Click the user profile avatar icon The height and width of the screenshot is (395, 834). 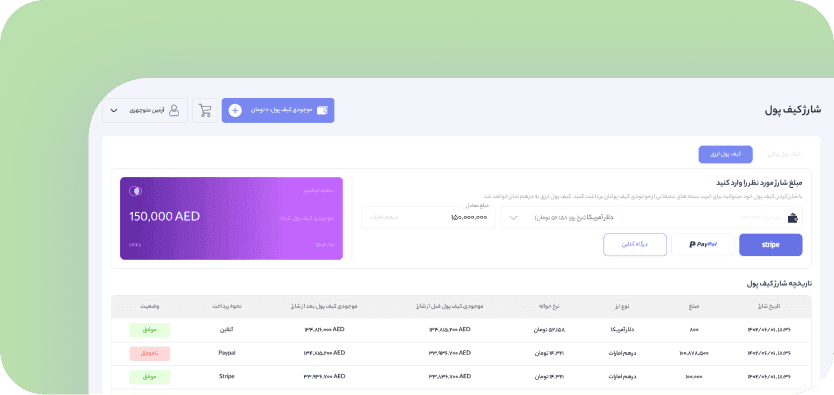tap(174, 111)
